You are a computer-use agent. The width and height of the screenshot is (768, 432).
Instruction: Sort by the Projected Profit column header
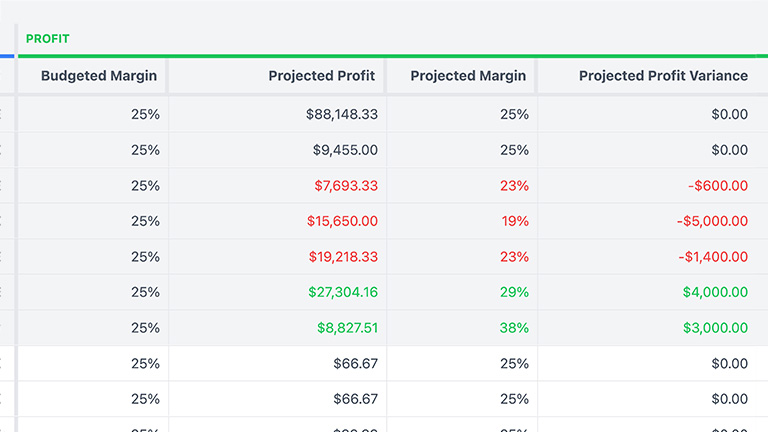pos(321,76)
